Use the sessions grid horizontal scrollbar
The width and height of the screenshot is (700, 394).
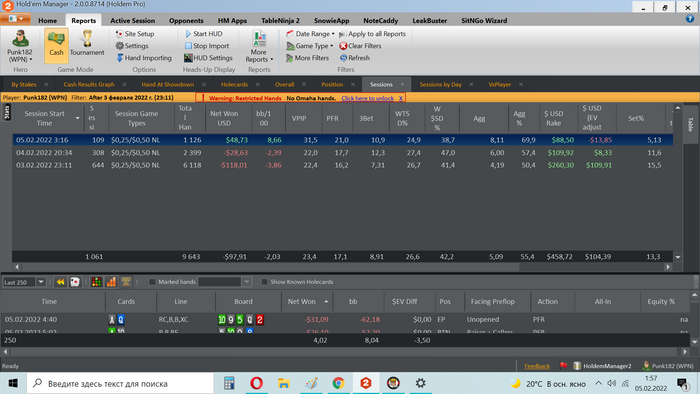[342, 267]
